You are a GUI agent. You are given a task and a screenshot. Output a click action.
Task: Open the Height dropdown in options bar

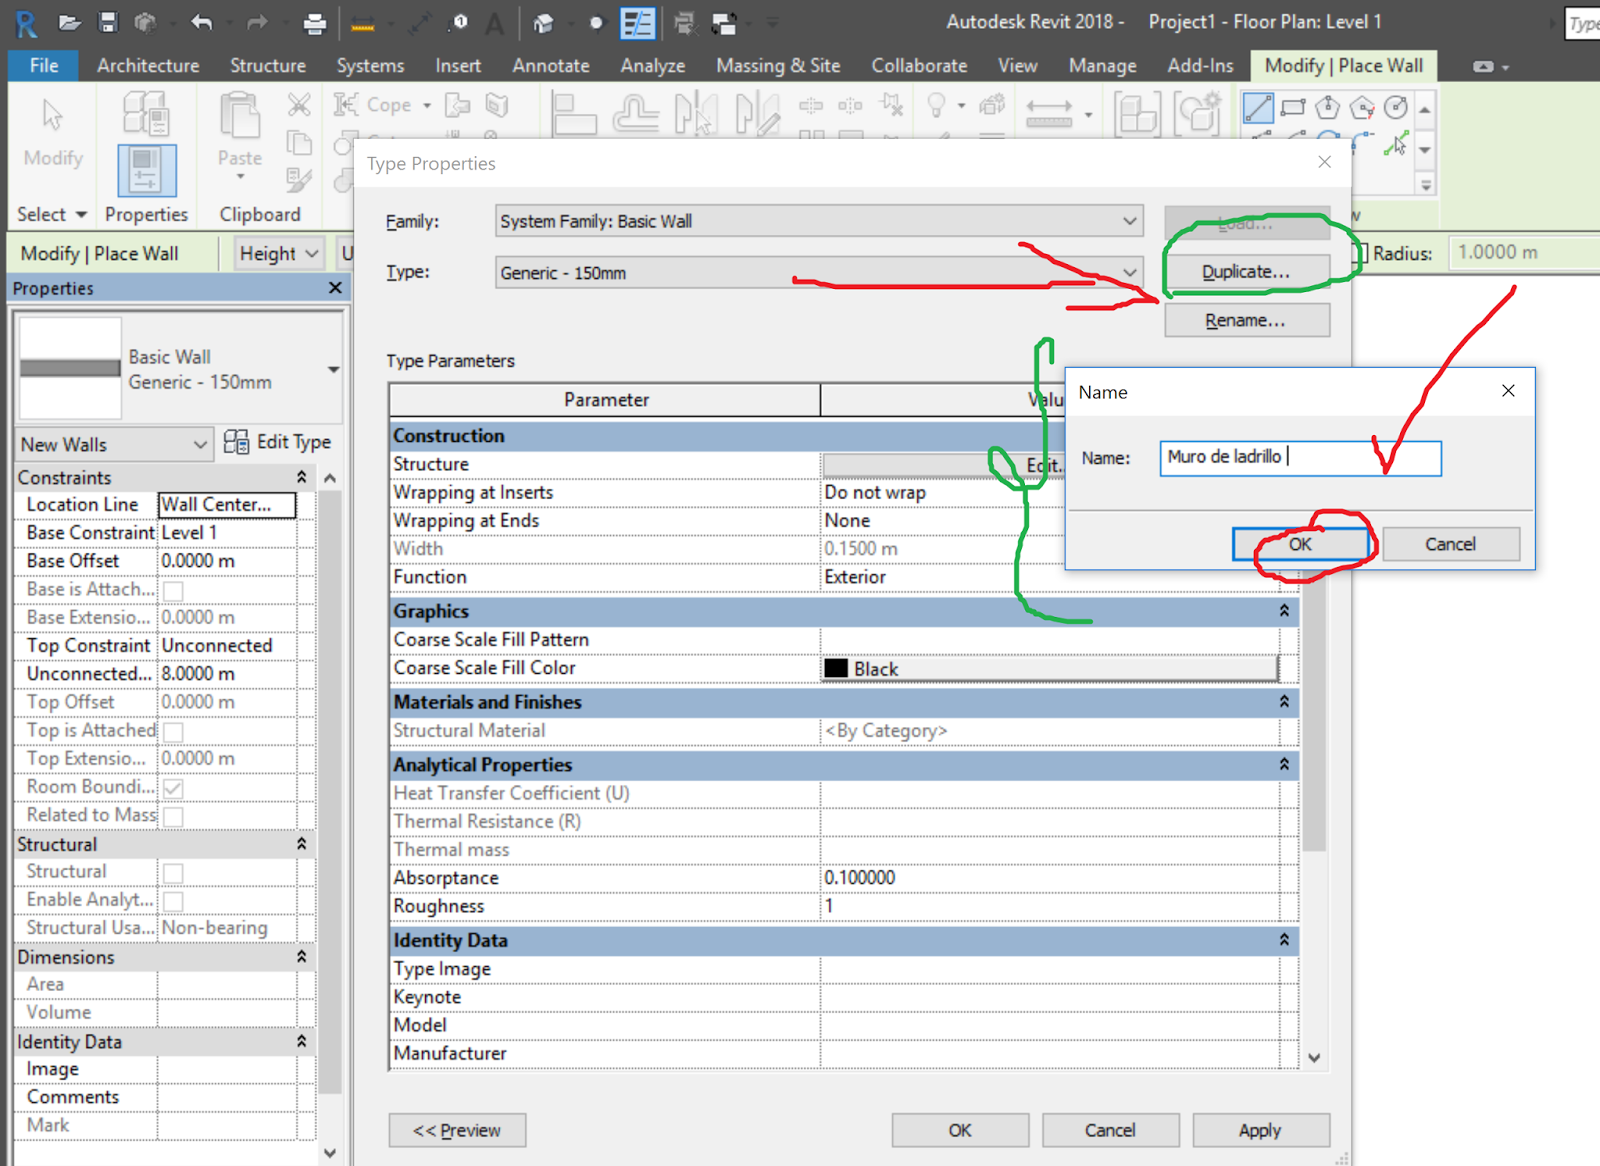pyautogui.click(x=279, y=253)
